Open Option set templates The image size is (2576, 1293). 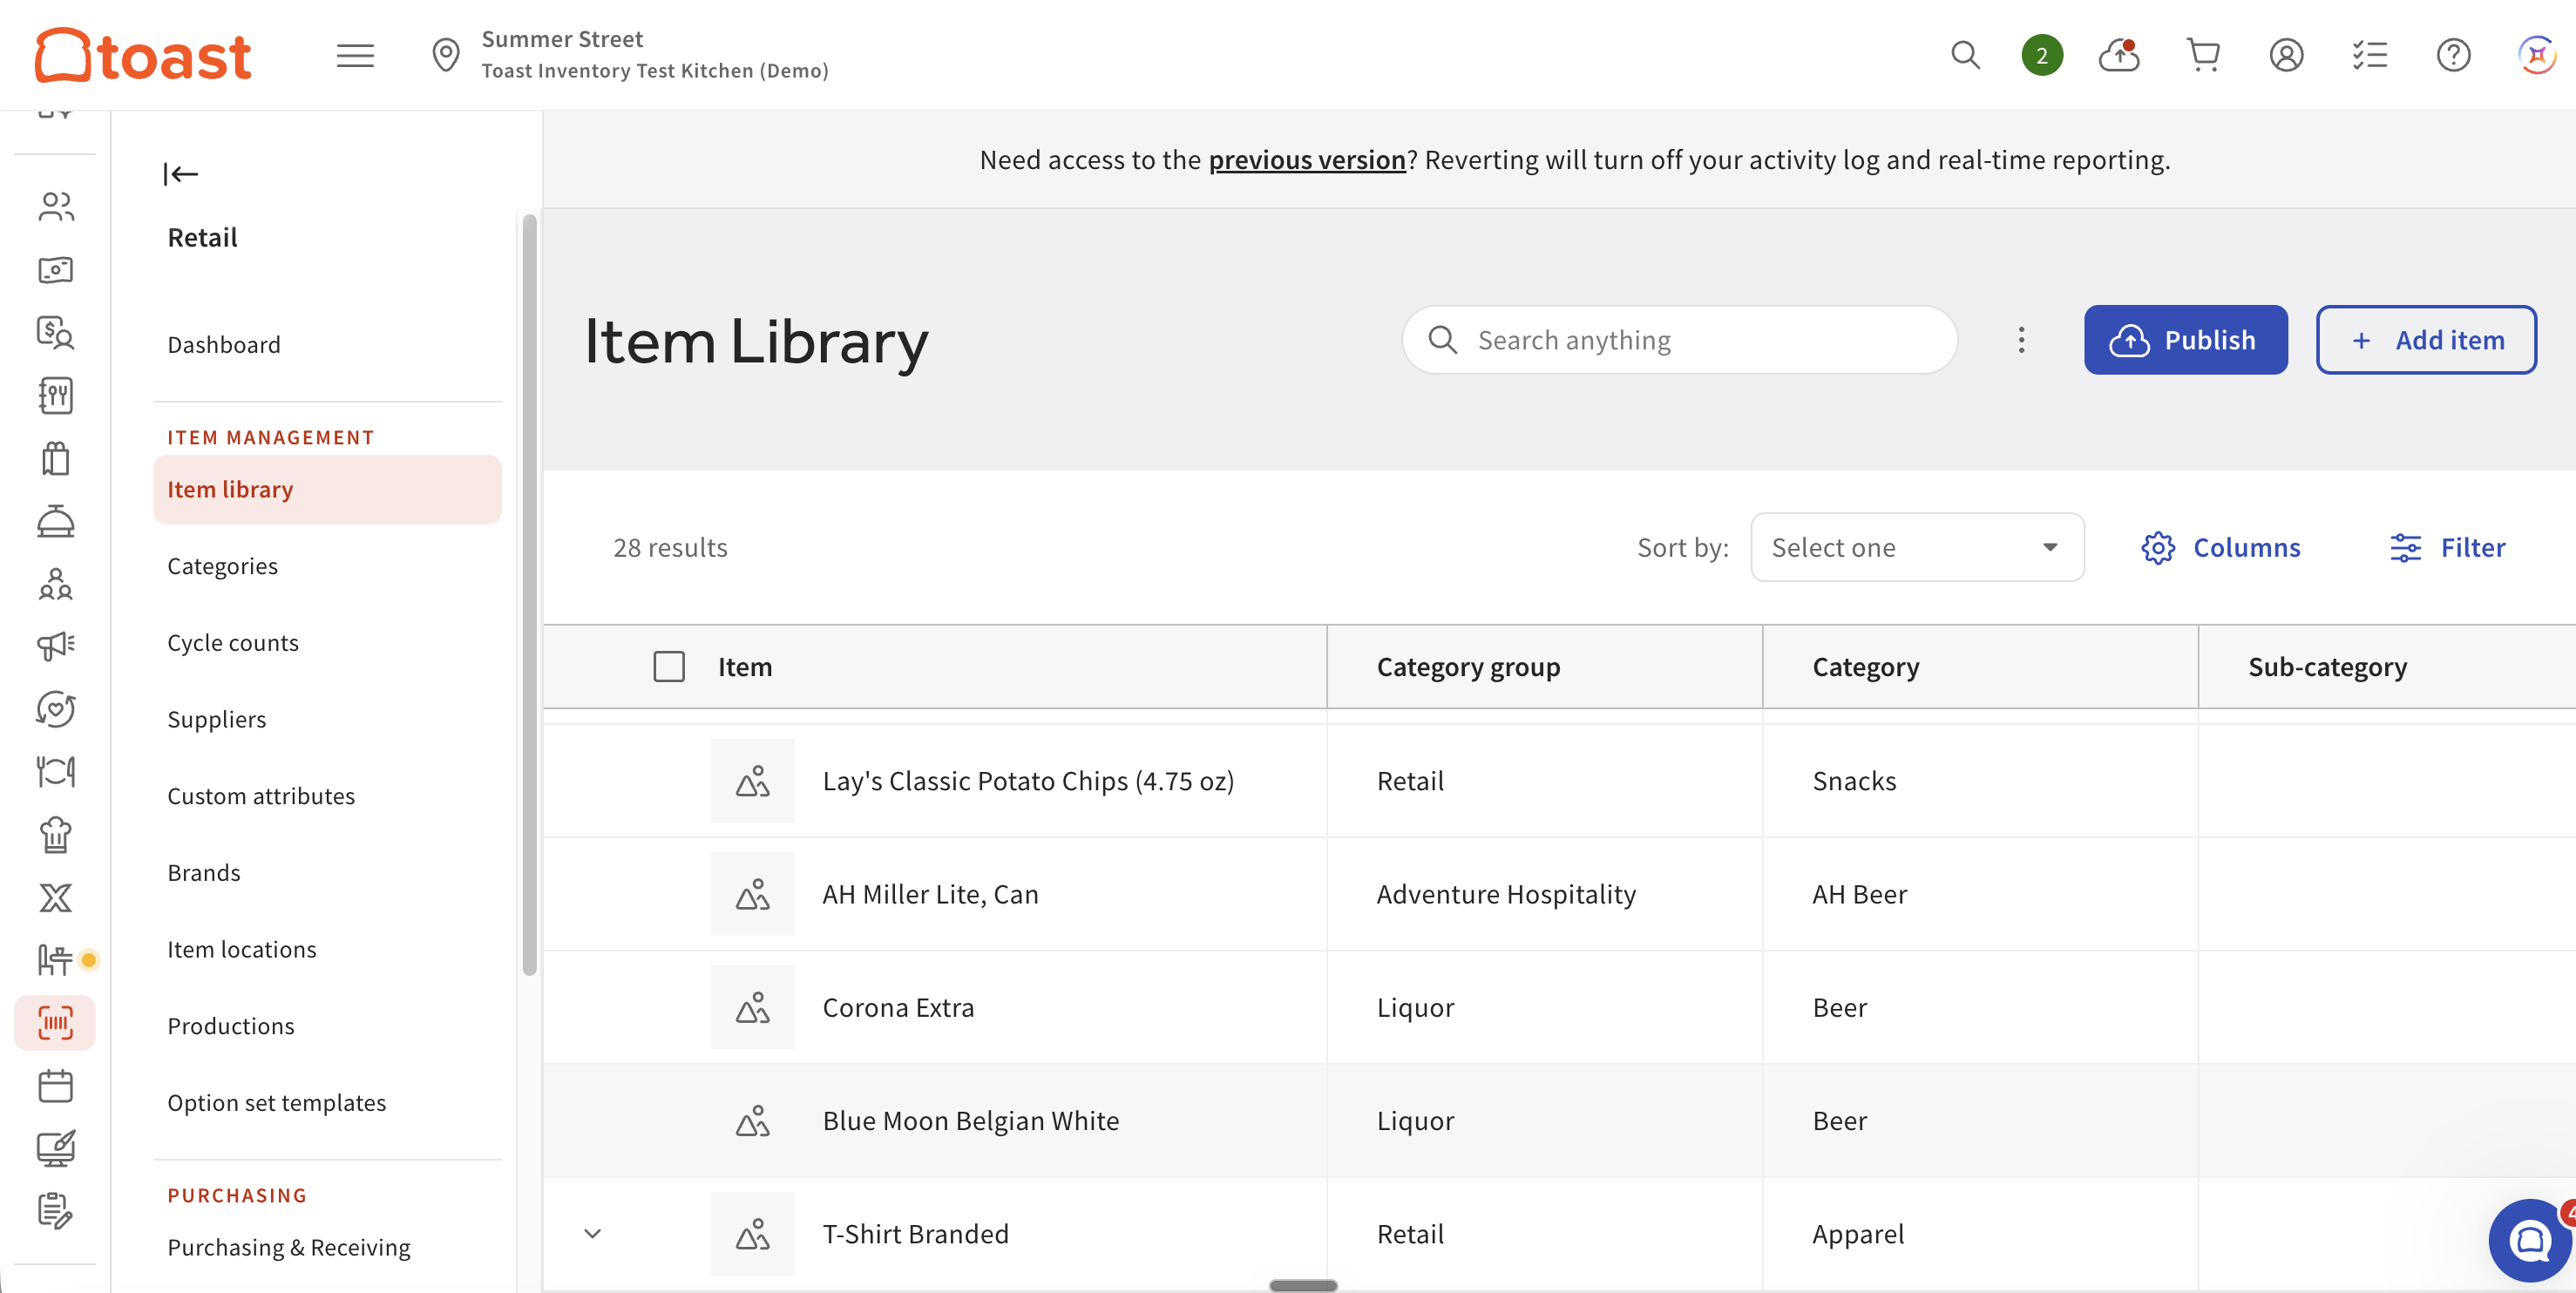tap(276, 1102)
